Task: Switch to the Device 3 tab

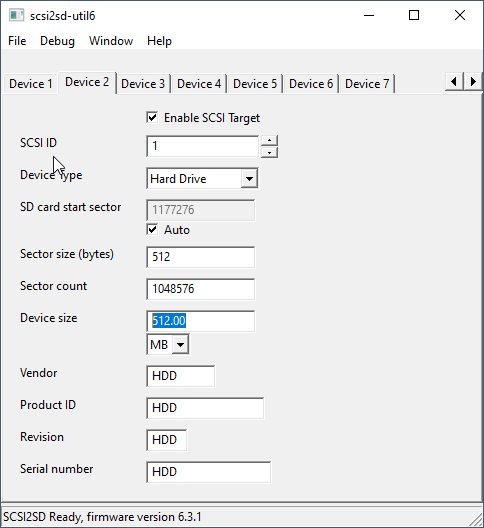Action: (x=143, y=84)
